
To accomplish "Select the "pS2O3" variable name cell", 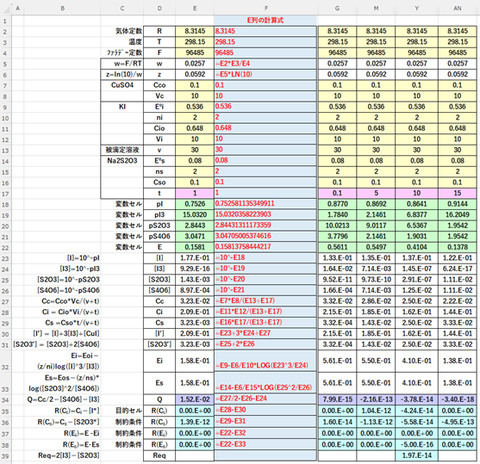I will (159, 226).
